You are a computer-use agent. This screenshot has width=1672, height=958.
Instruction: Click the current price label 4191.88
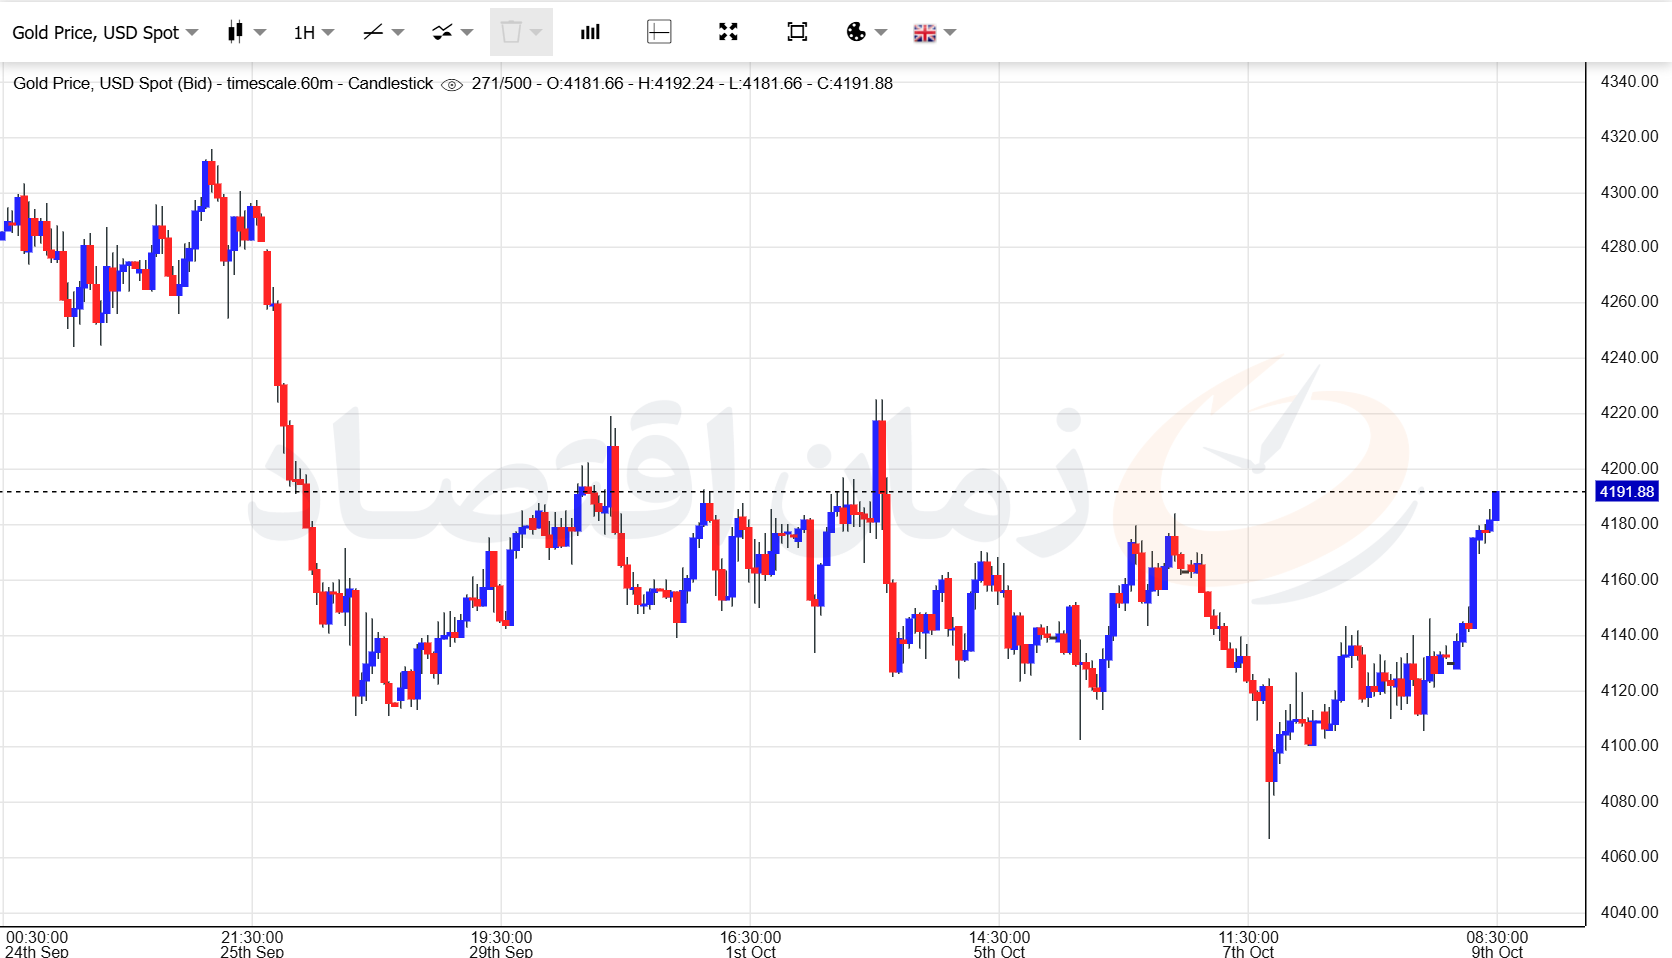[1626, 492]
